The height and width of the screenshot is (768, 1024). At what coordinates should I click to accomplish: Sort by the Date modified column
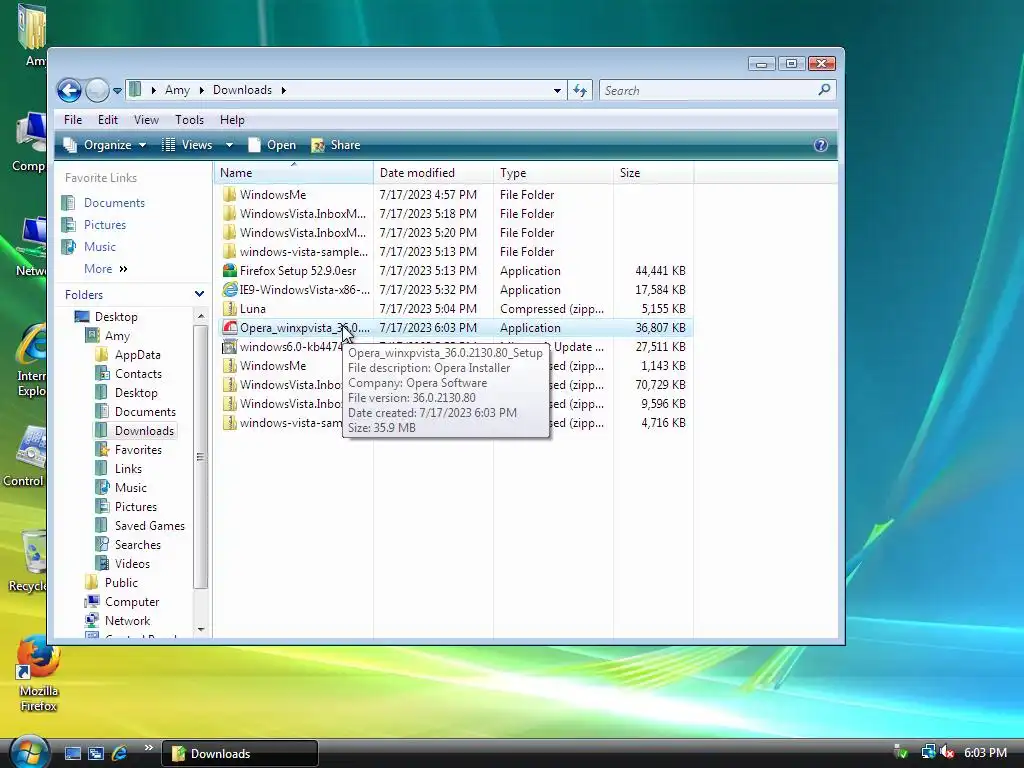pyautogui.click(x=433, y=172)
